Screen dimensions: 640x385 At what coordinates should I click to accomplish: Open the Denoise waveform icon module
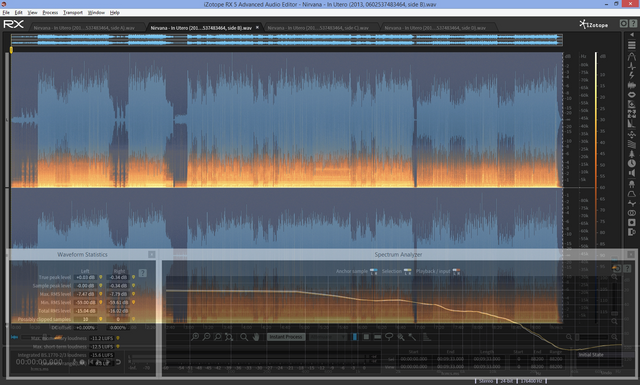point(631,85)
